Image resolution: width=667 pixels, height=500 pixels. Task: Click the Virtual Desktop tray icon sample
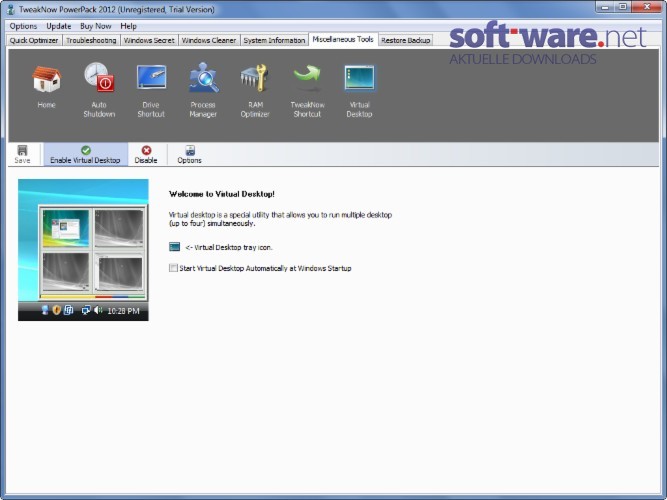pos(174,247)
